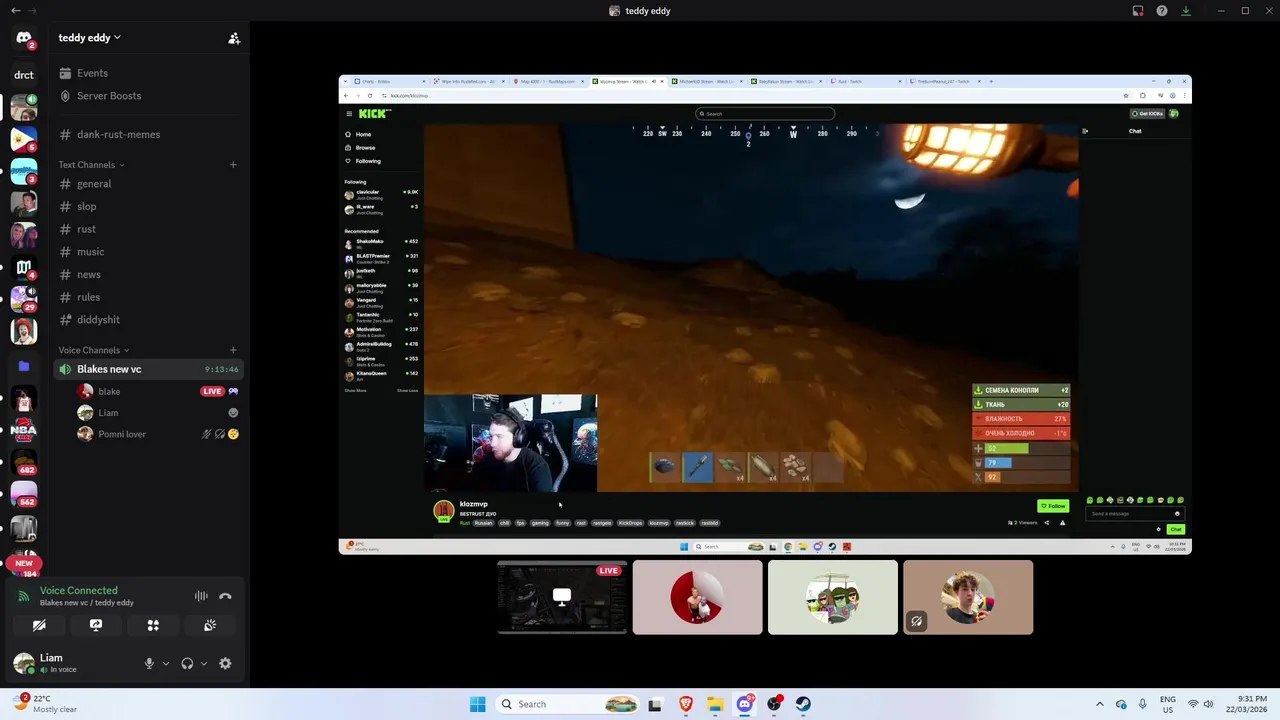Click Liam's avatar in user panel
This screenshot has width=1280, height=720.
click(24, 663)
